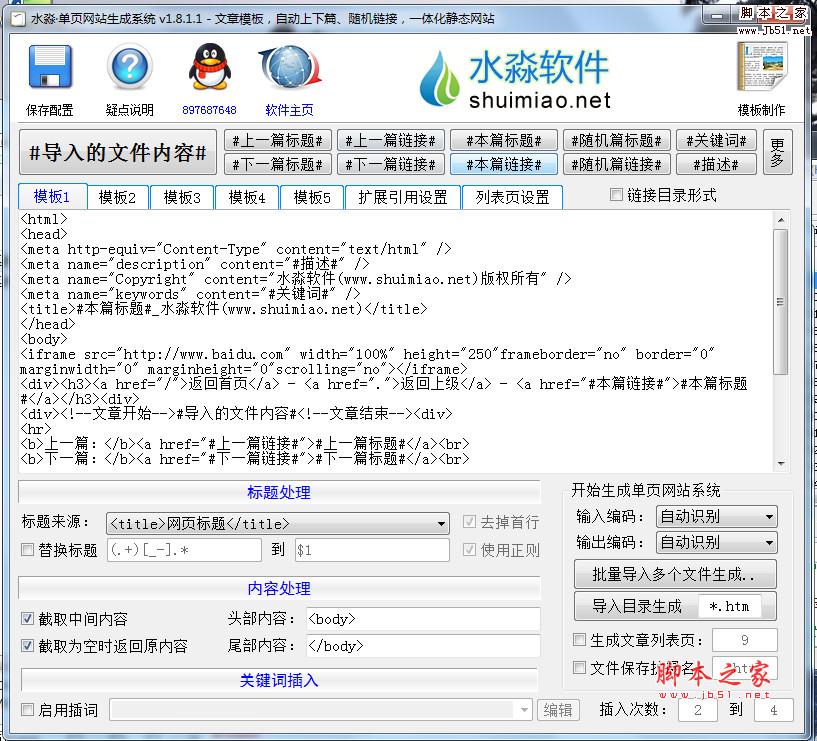
Task: Toggle the 使用正则 checkbox
Action: click(469, 550)
